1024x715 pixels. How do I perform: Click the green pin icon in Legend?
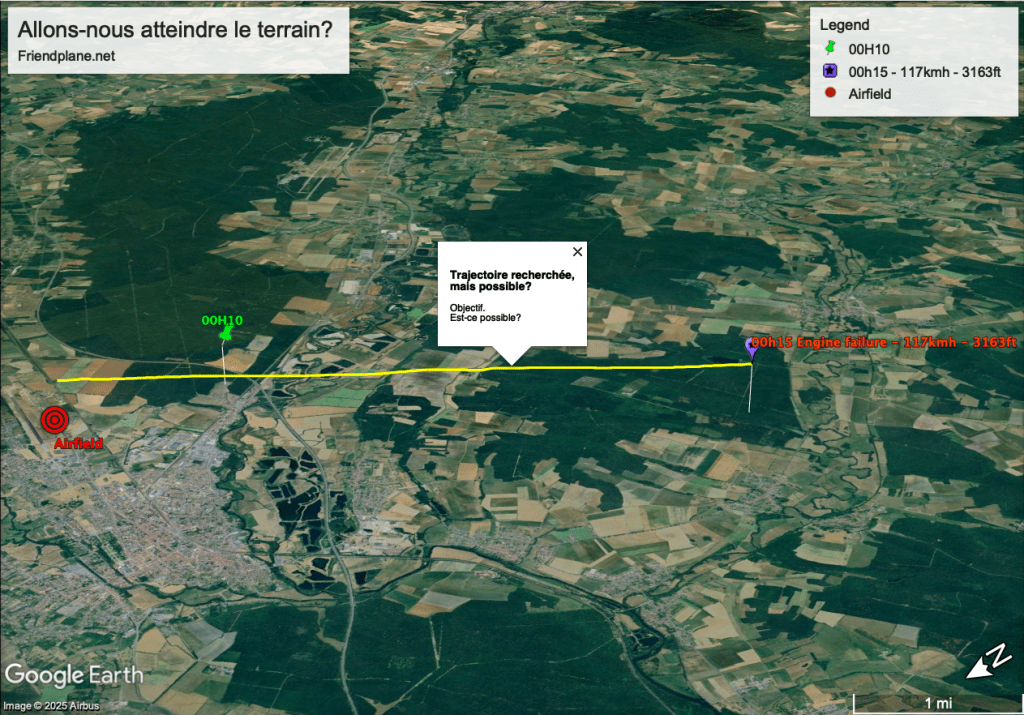(x=829, y=48)
